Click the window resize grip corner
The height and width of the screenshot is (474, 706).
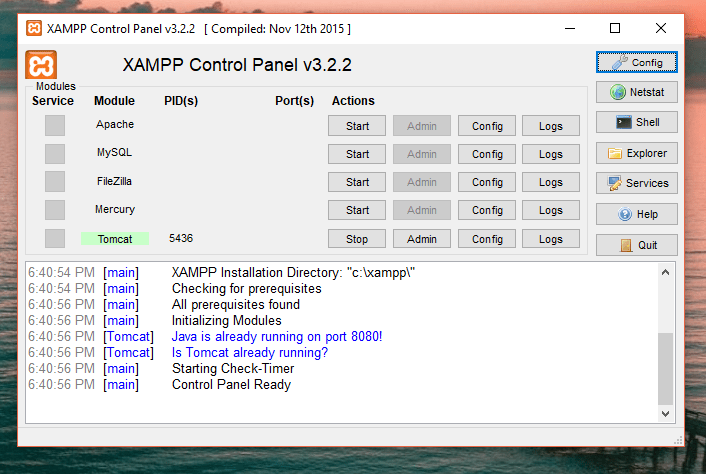678,441
